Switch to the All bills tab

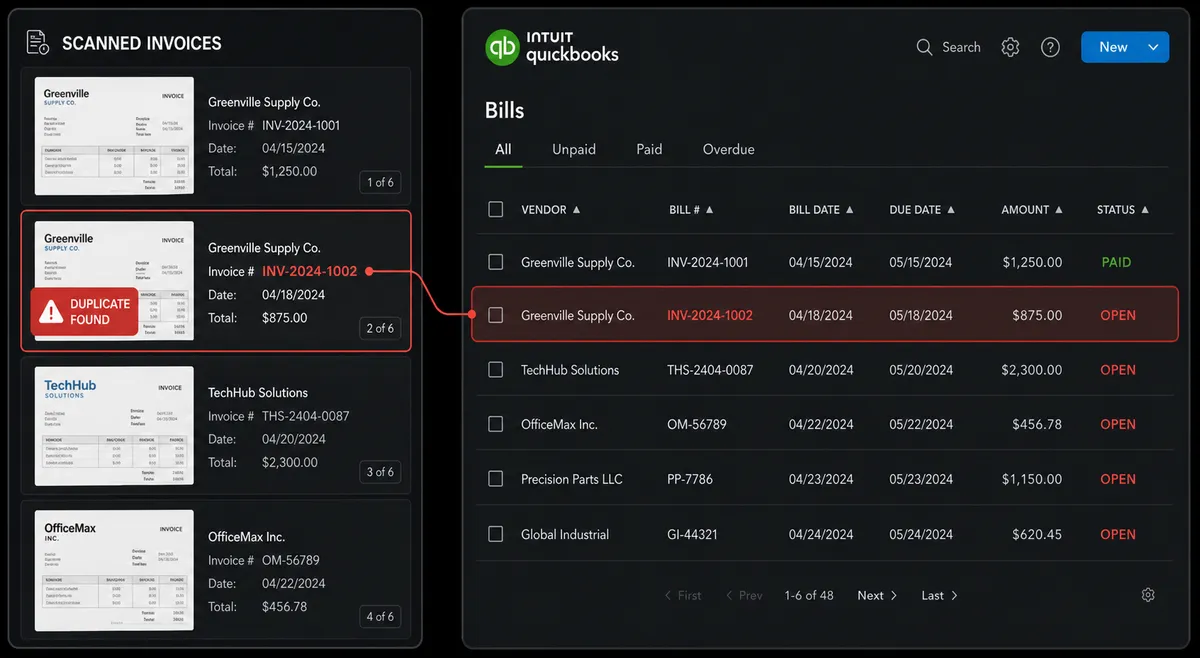[x=503, y=149]
